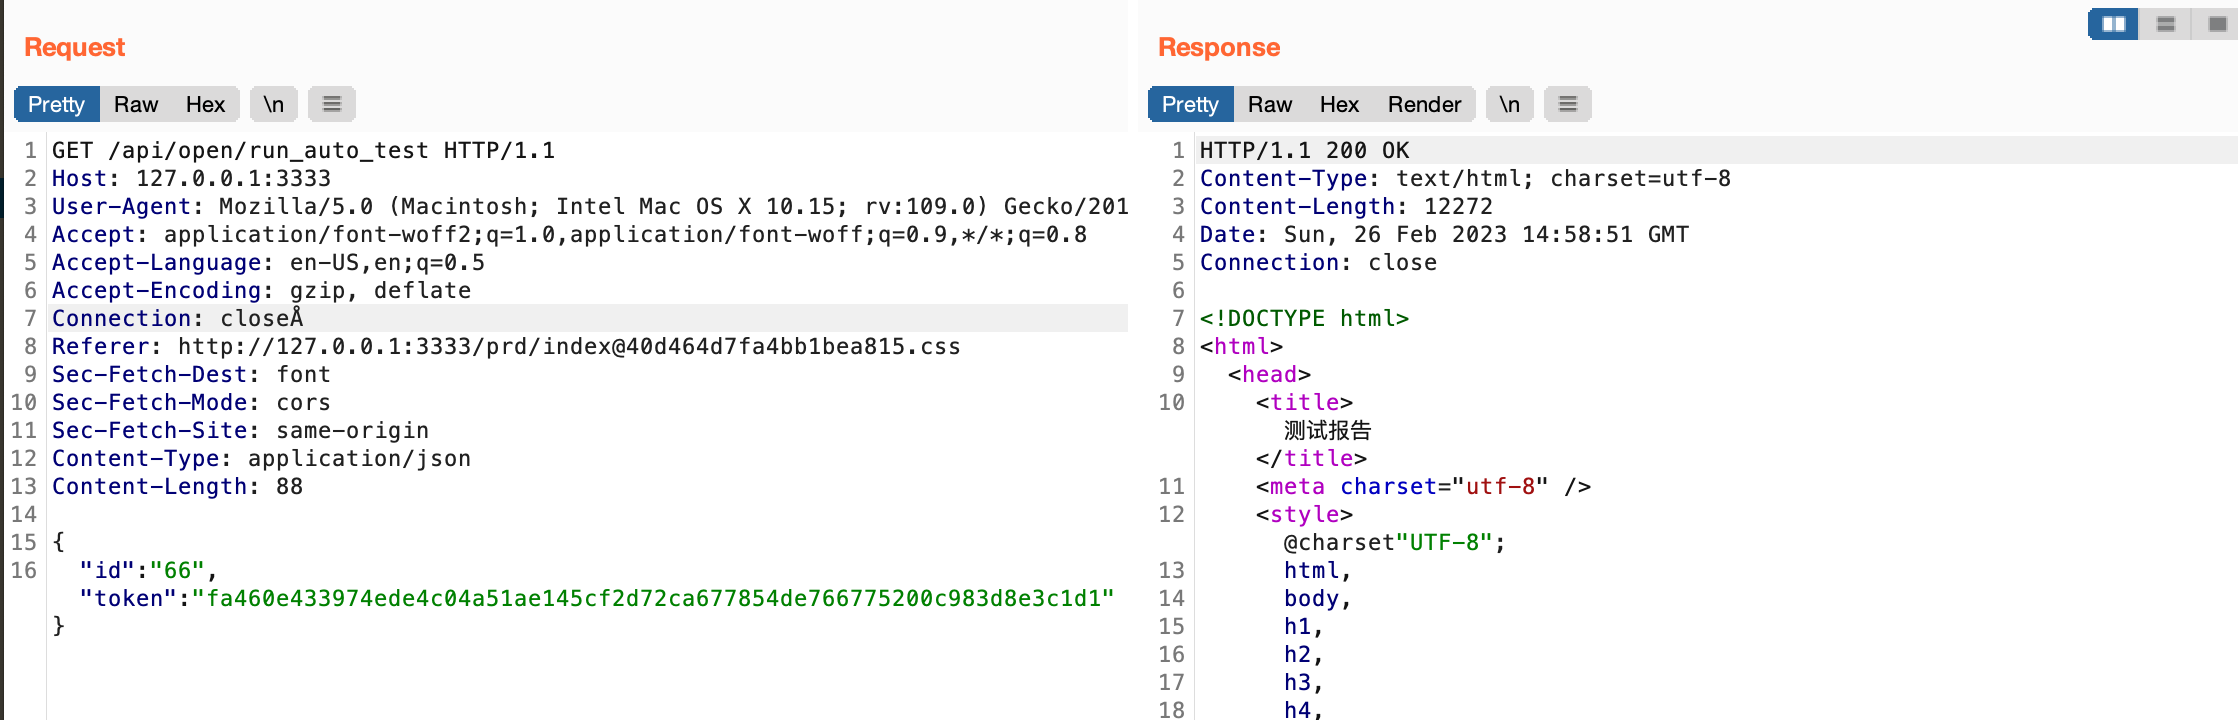Select side-by-side layout view icon
This screenshot has height=720, width=2238.
click(x=2113, y=24)
